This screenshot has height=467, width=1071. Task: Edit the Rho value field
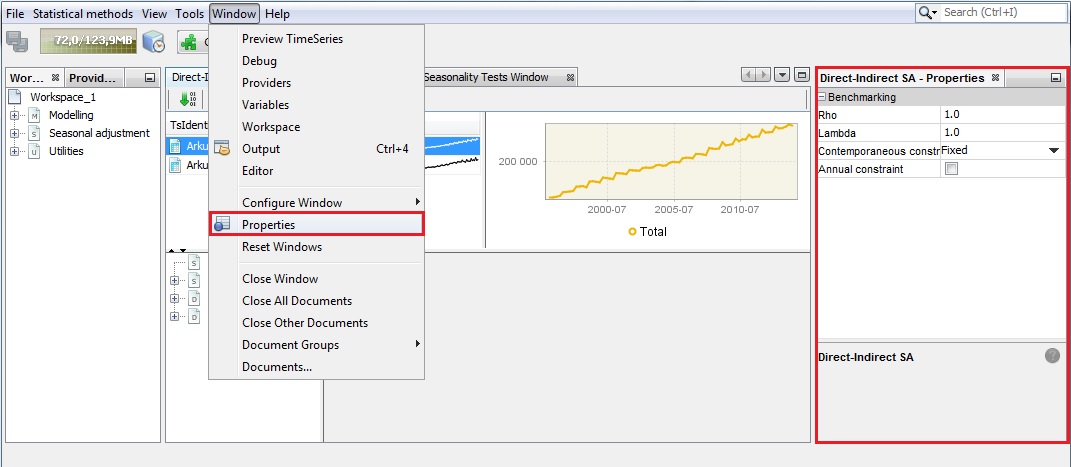pos(1000,115)
